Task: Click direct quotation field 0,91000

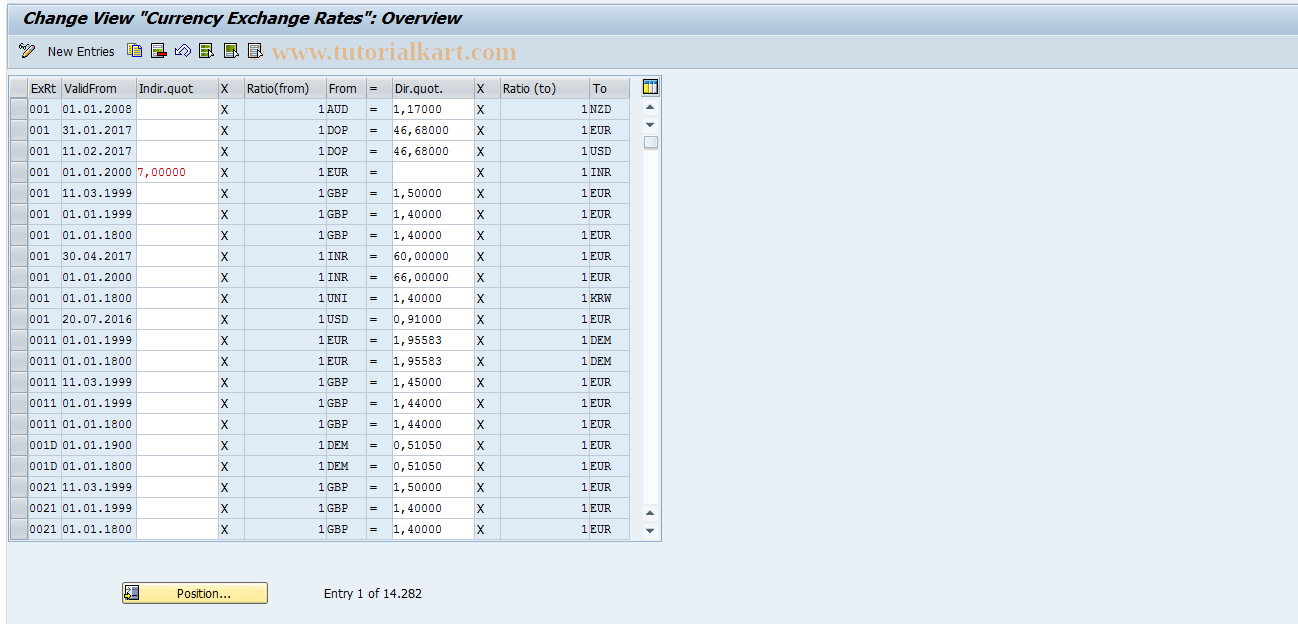Action: click(432, 319)
